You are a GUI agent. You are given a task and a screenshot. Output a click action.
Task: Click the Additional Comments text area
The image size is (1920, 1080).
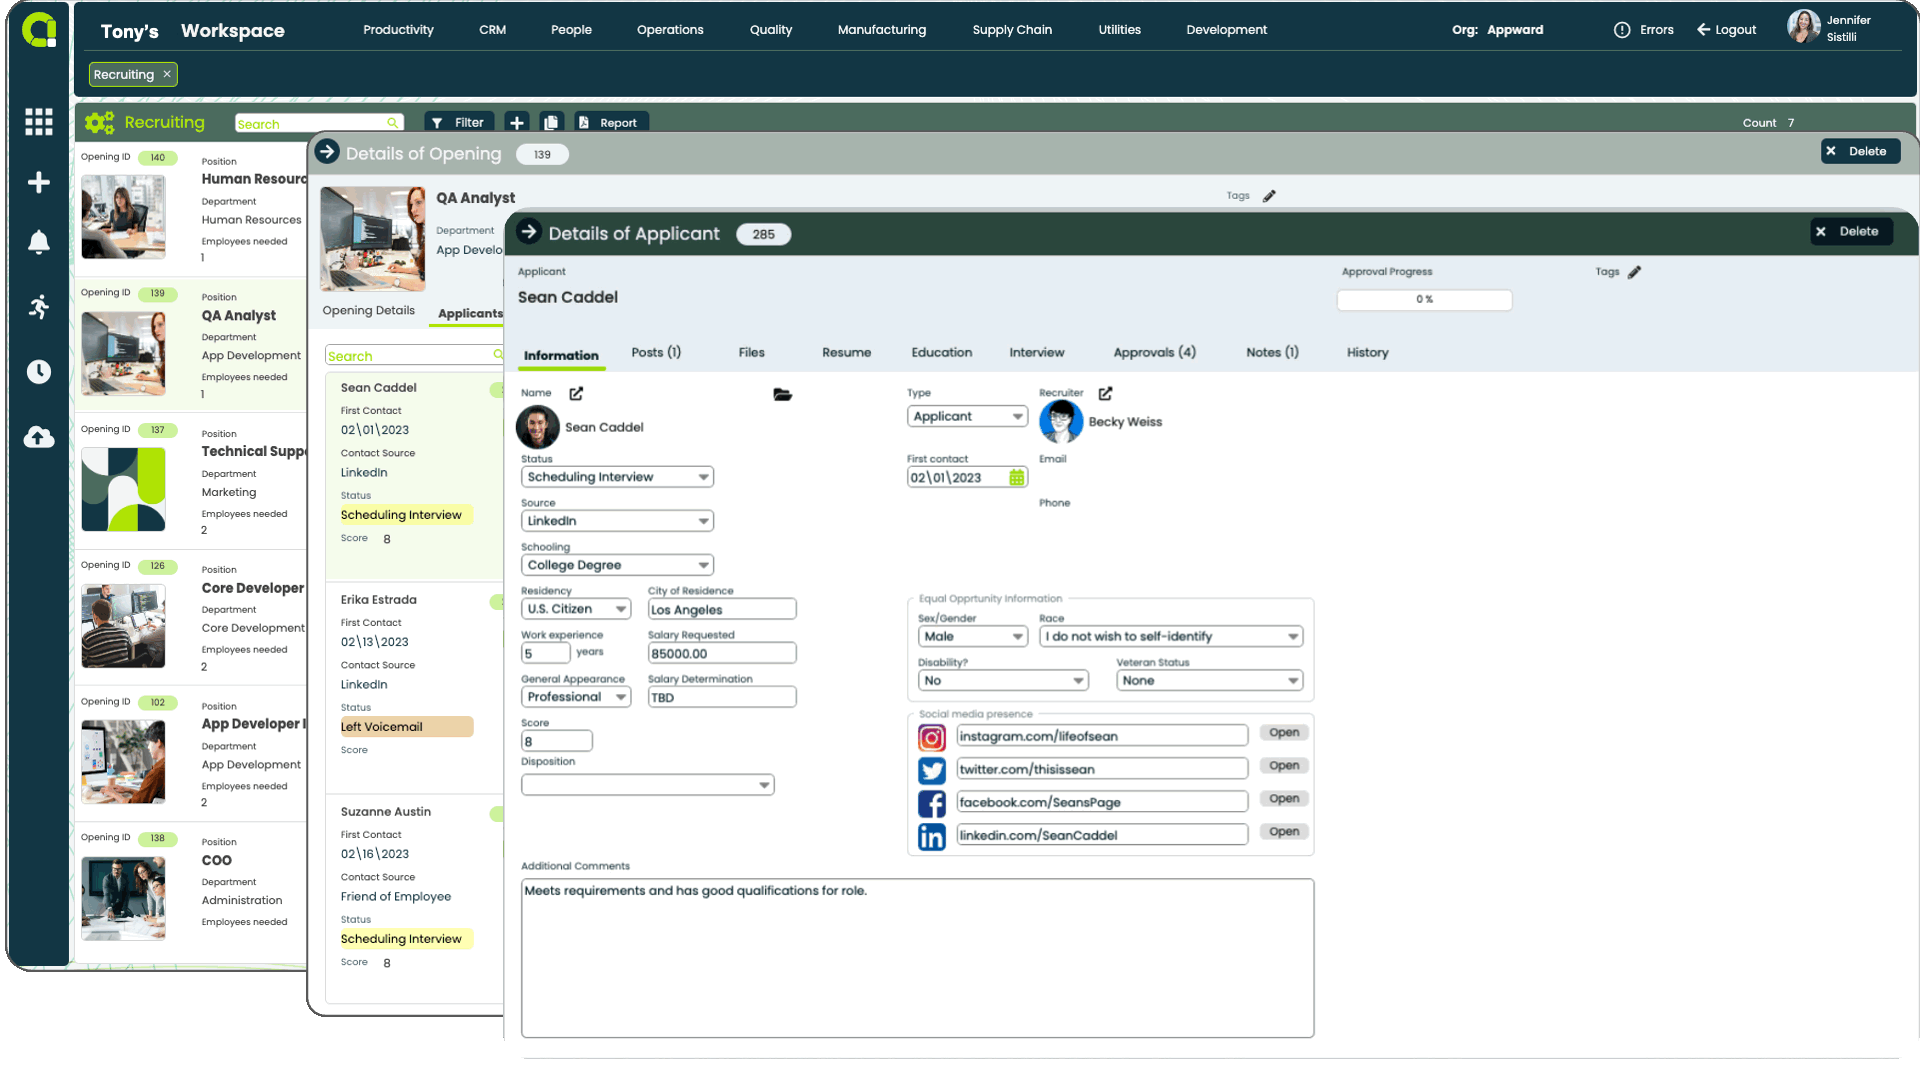tap(917, 958)
